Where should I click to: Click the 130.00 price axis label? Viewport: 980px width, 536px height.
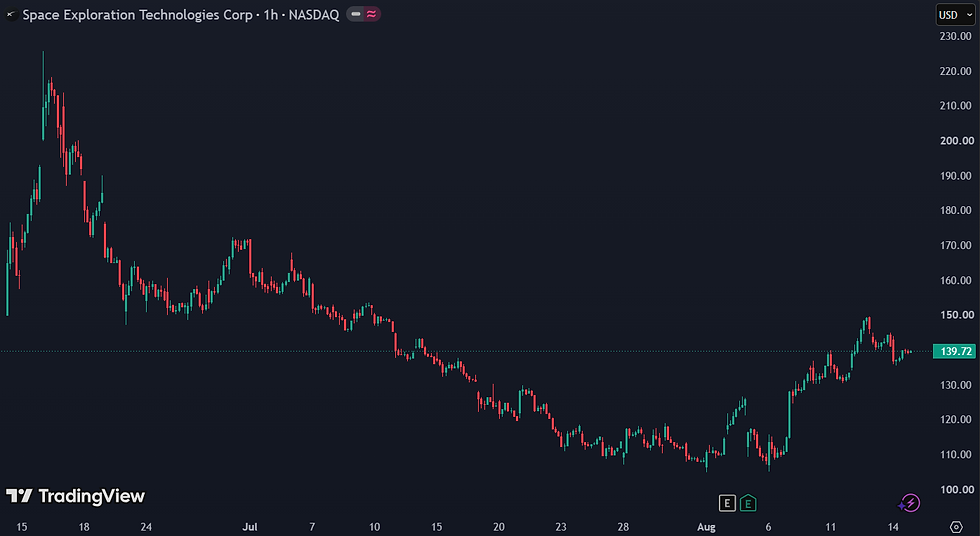[956, 385]
